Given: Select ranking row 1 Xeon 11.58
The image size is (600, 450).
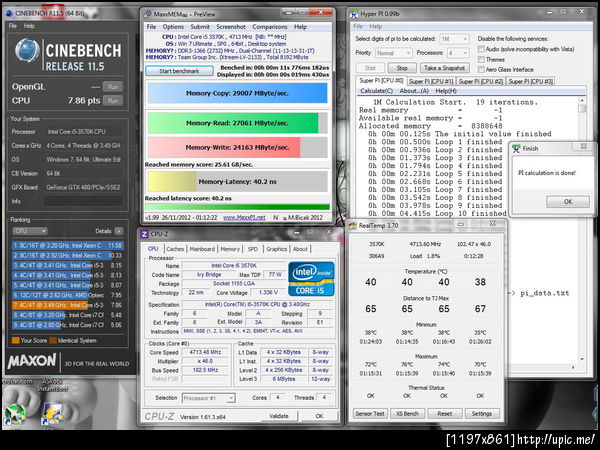Looking at the screenshot, I should click(67, 245).
